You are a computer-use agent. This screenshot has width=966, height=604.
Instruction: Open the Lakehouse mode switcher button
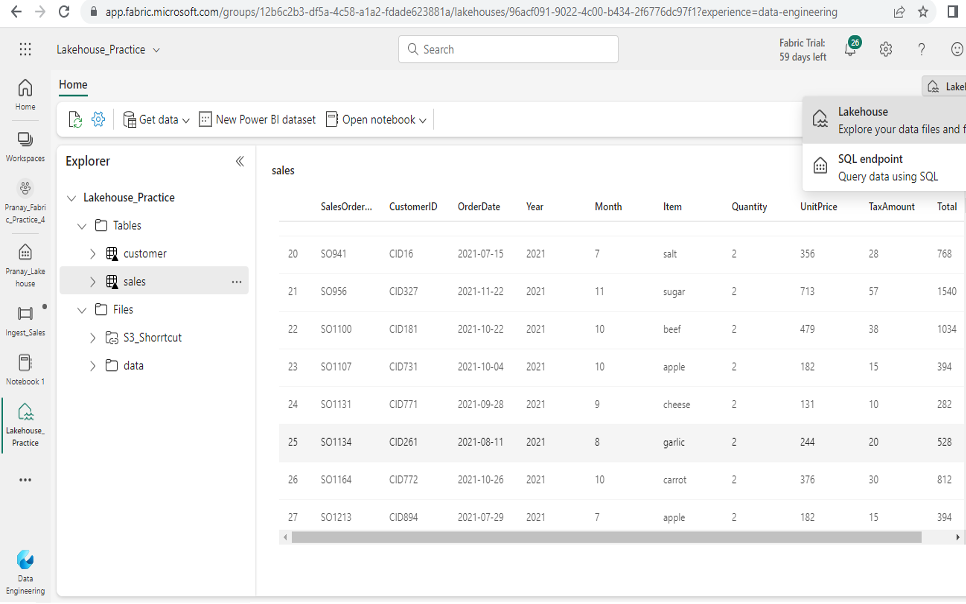tap(944, 86)
